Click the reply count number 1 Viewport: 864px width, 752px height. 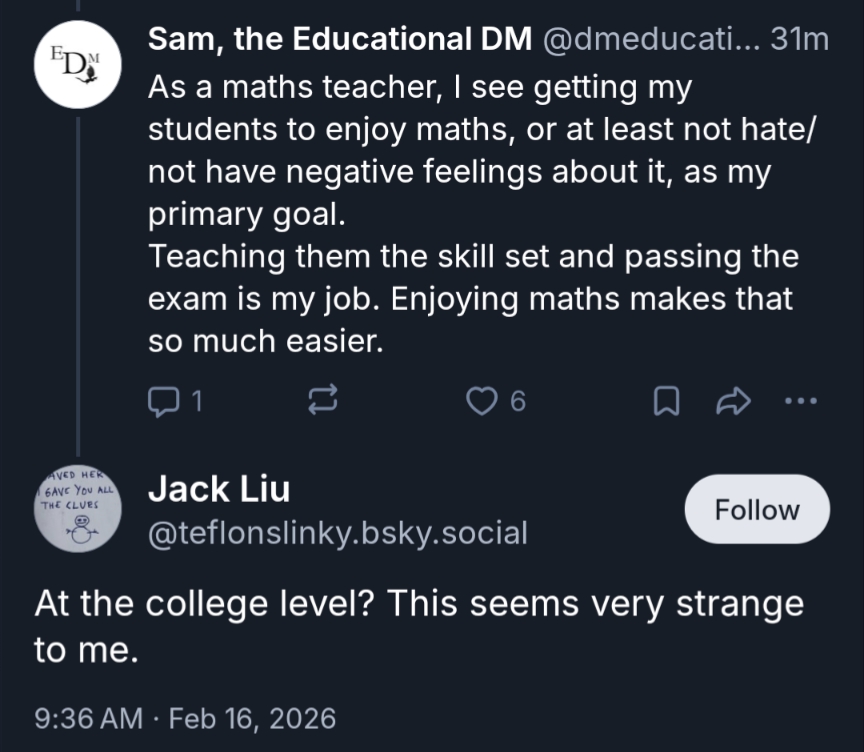196,402
